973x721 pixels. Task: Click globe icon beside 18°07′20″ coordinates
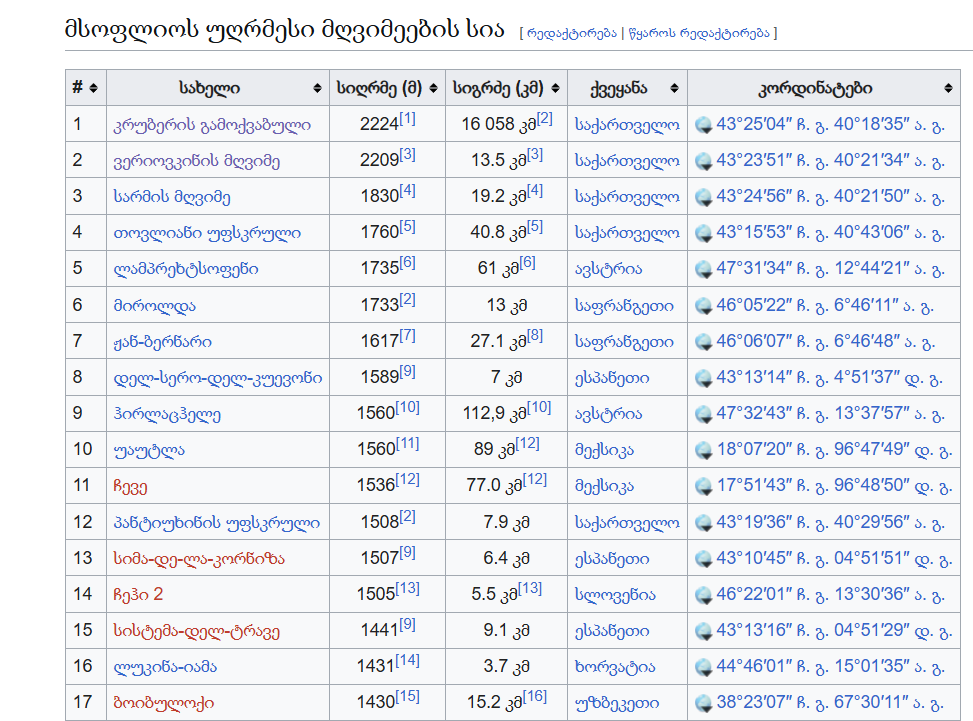704,450
